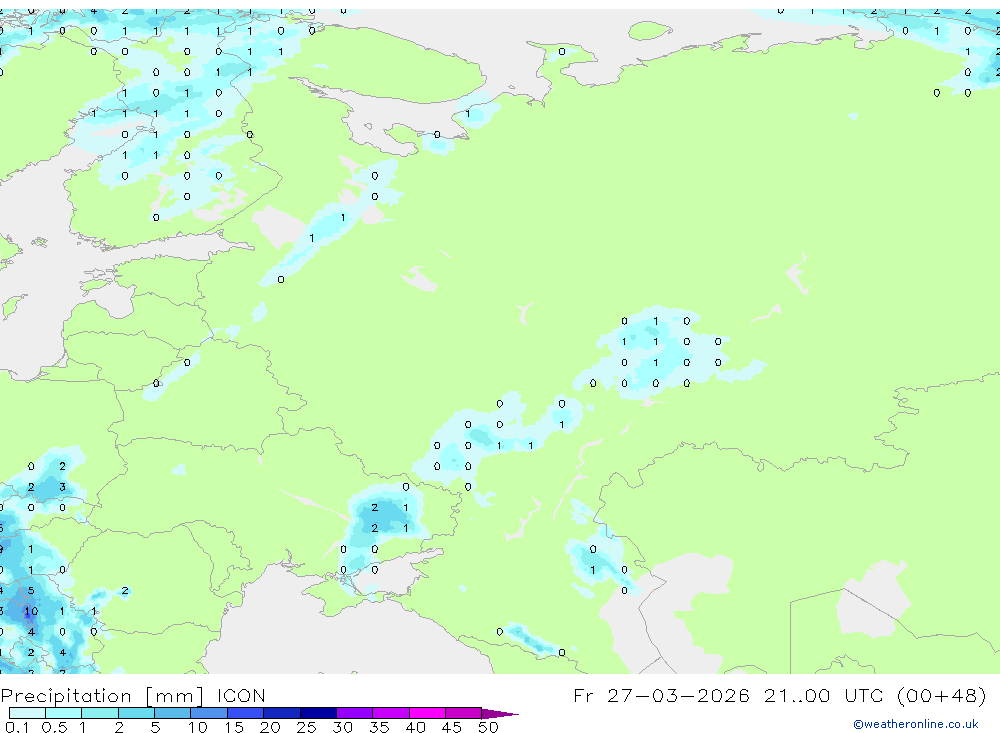Pick the blue legend swatch between 10 and 15
The width and height of the screenshot is (1000, 733).
(x=209, y=713)
